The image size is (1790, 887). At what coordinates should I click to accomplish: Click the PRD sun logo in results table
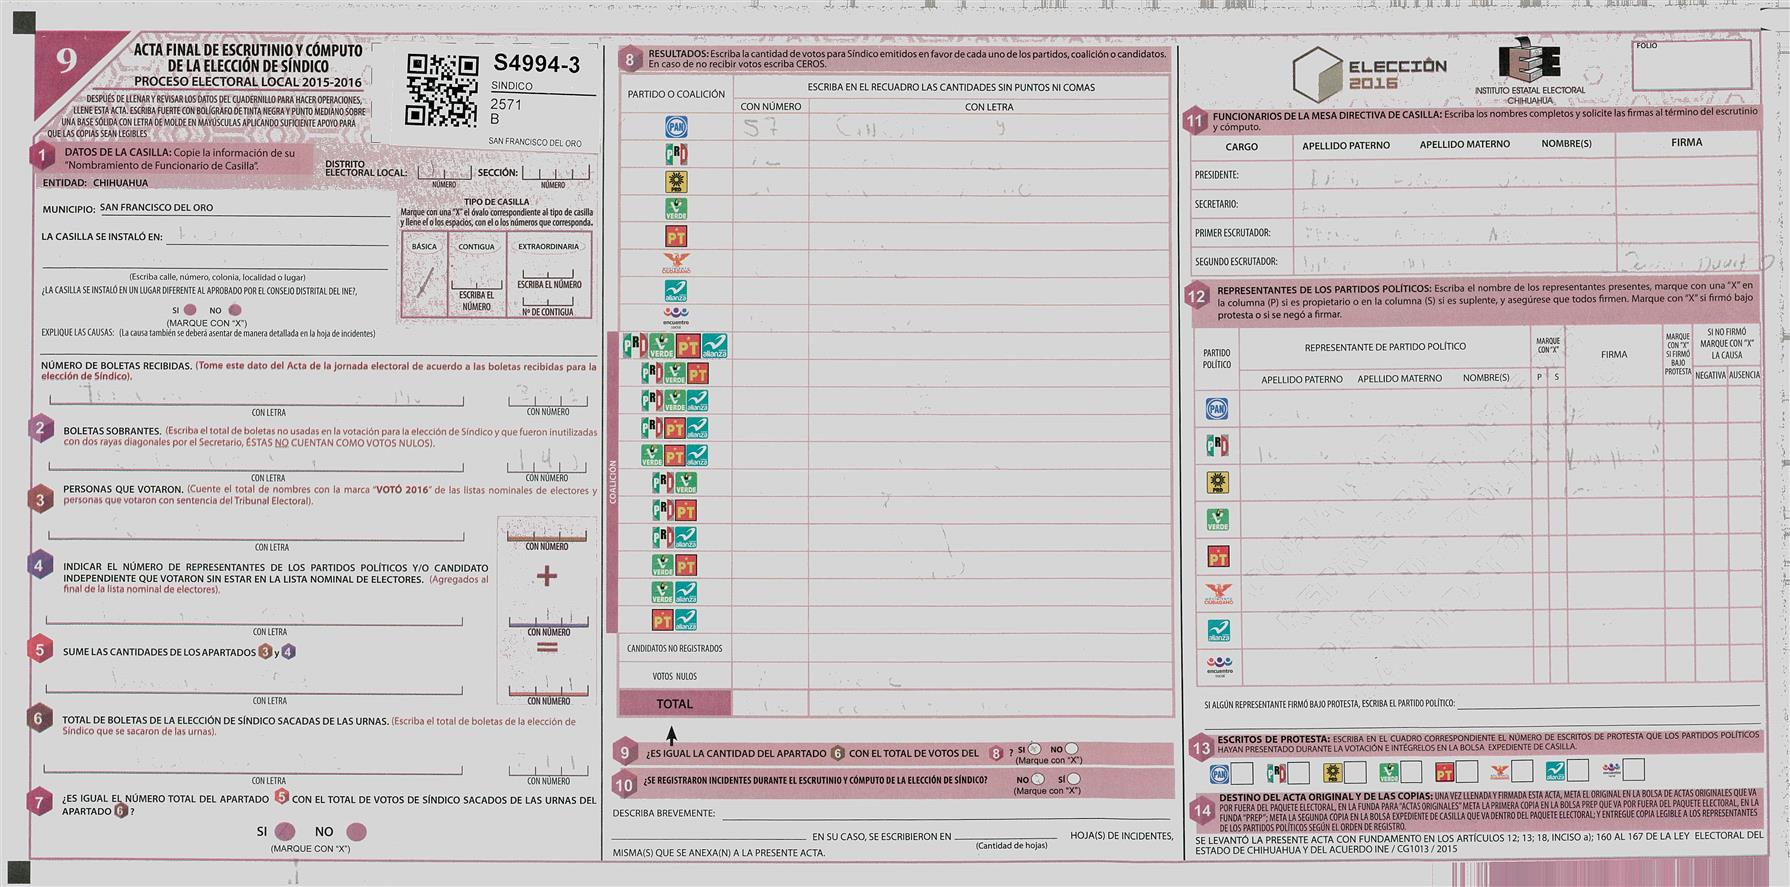(676, 182)
